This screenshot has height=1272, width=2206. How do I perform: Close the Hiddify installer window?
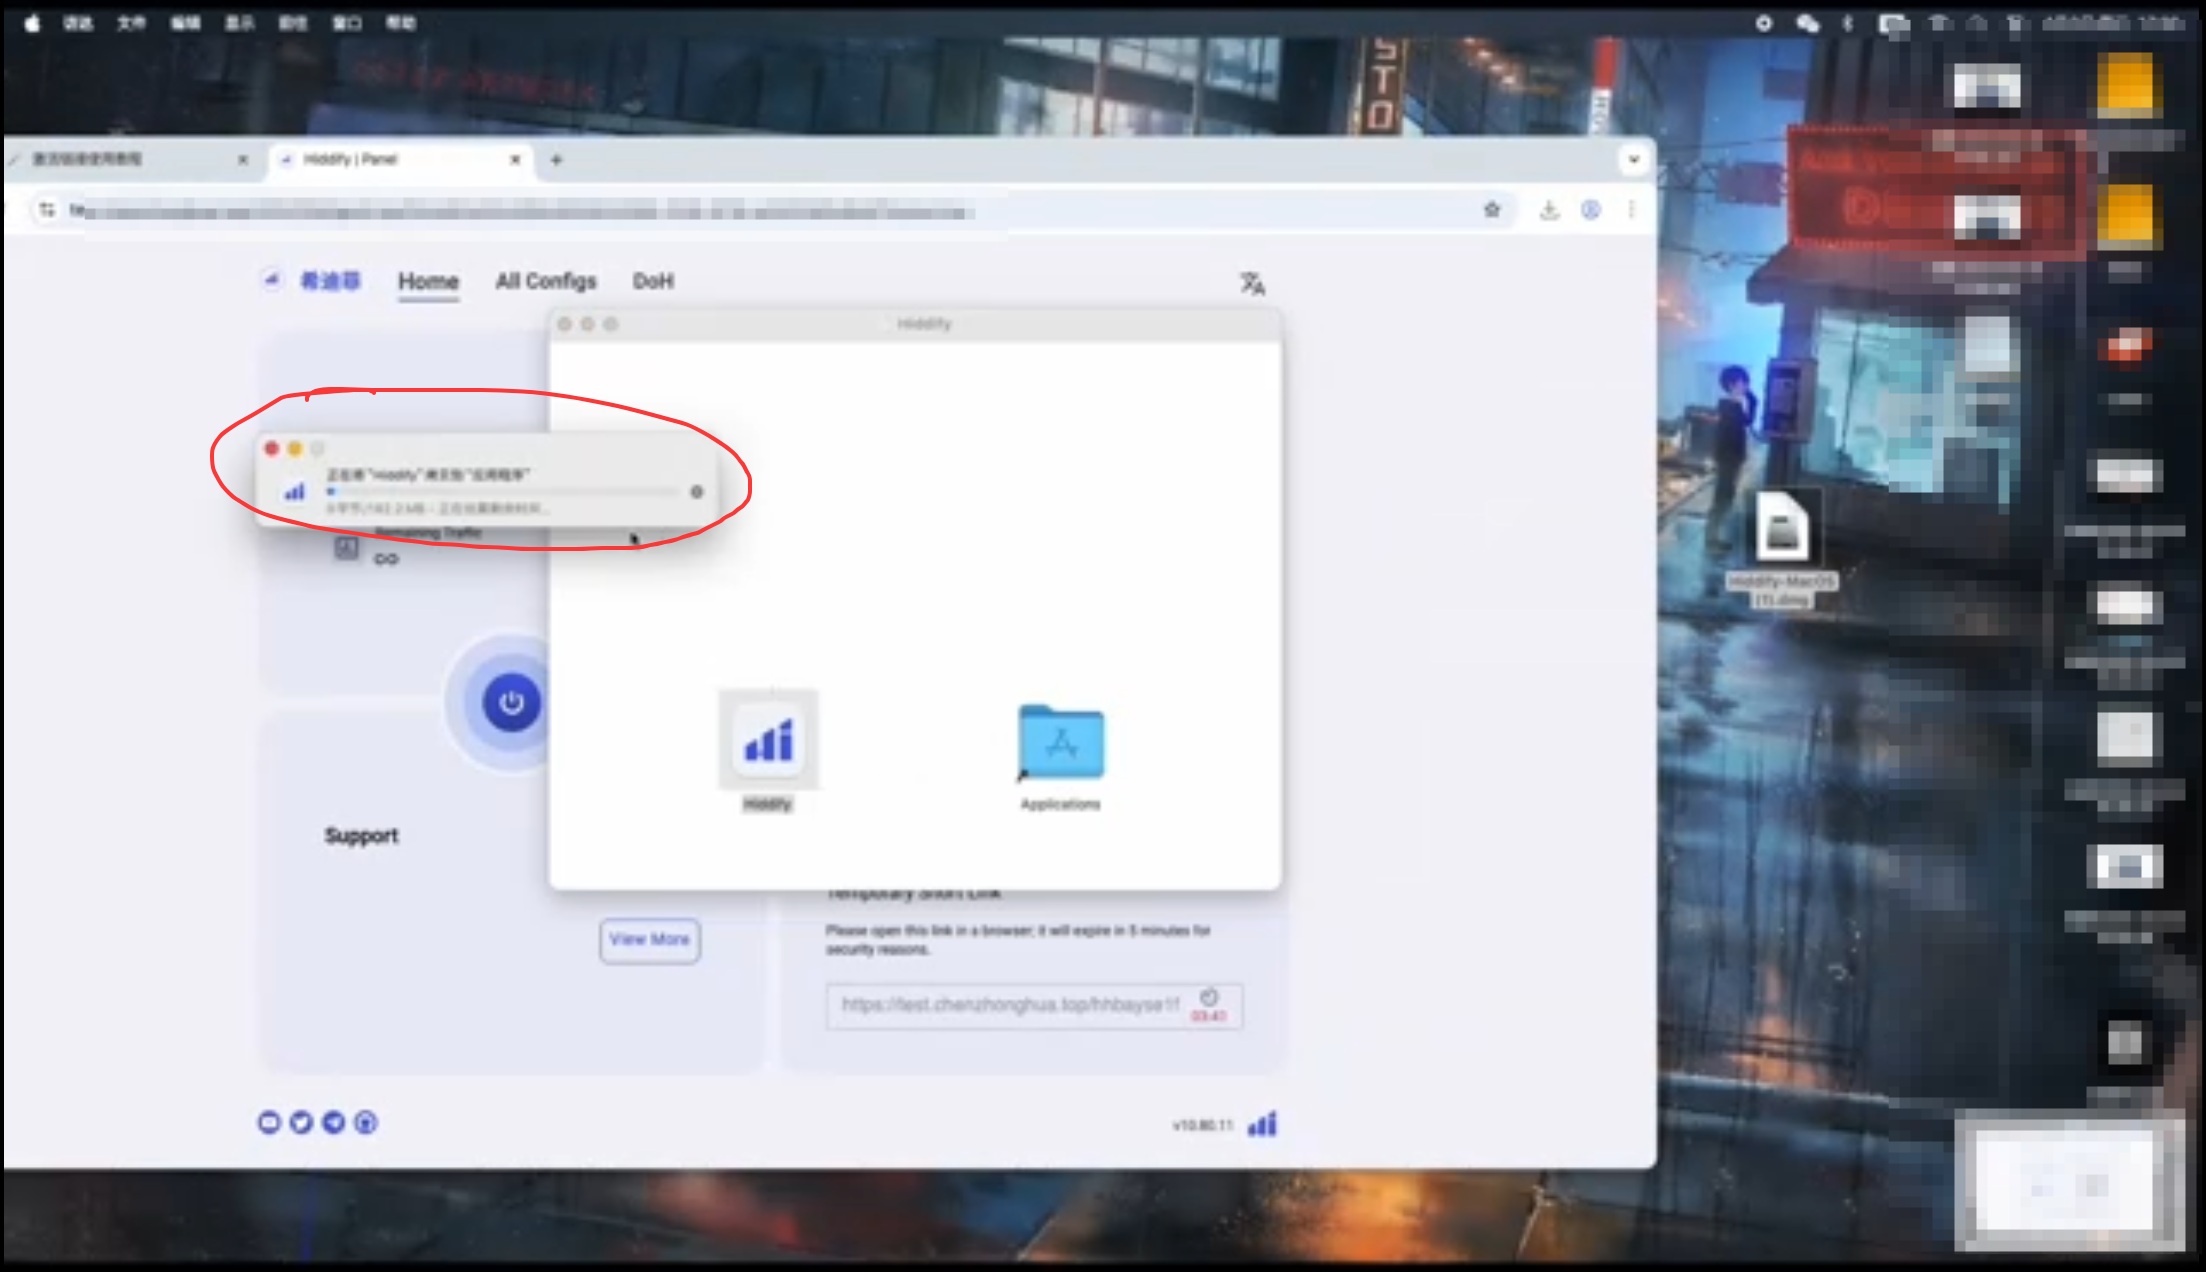click(x=564, y=324)
